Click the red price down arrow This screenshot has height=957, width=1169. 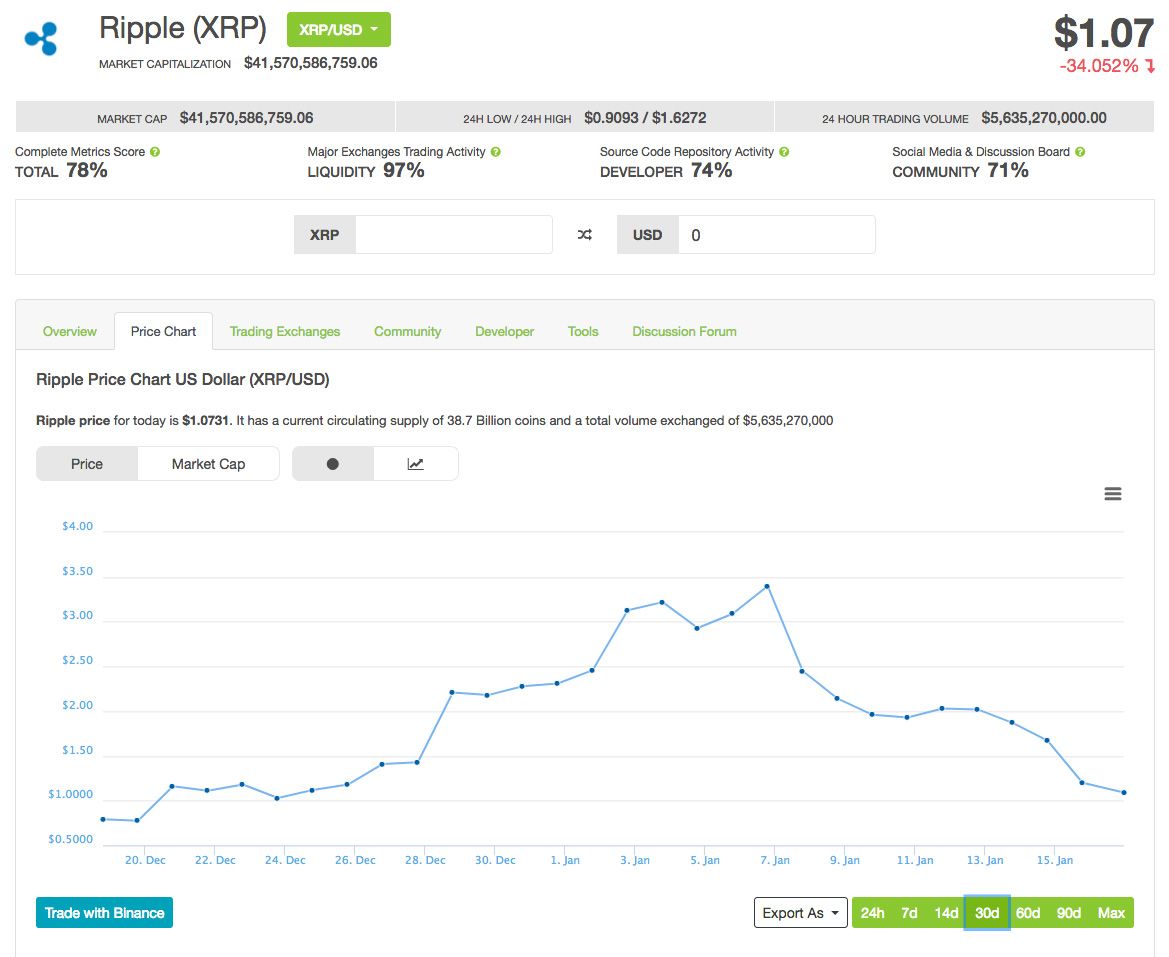point(1150,66)
